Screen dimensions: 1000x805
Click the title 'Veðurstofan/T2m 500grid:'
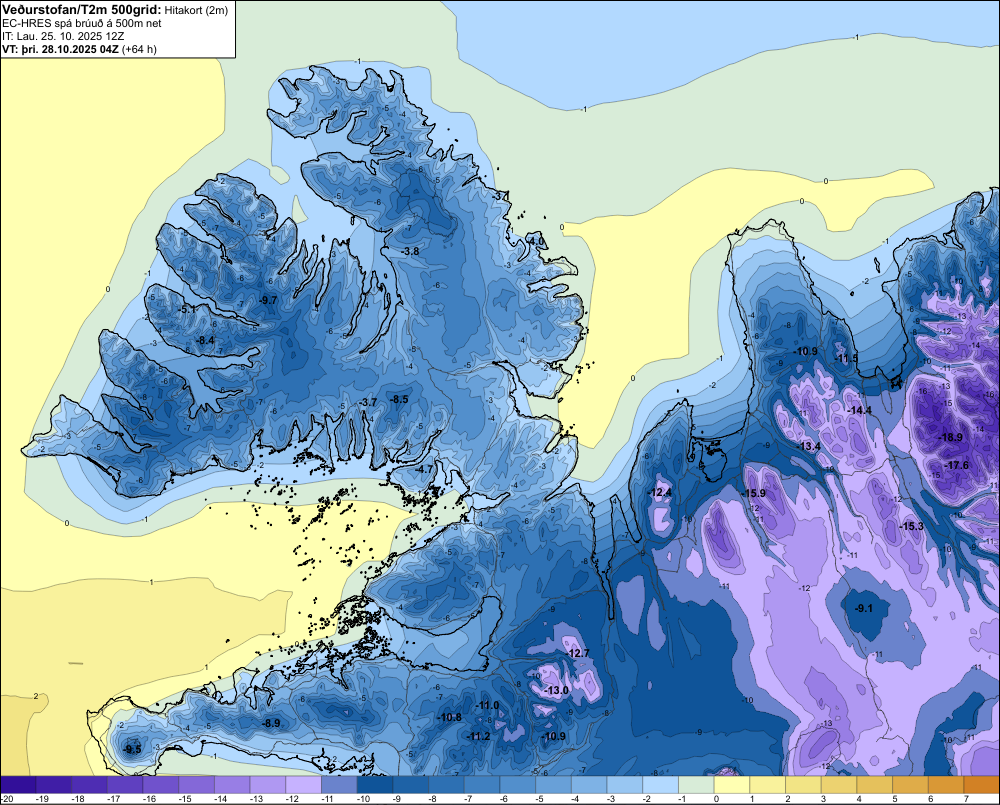coord(82,9)
